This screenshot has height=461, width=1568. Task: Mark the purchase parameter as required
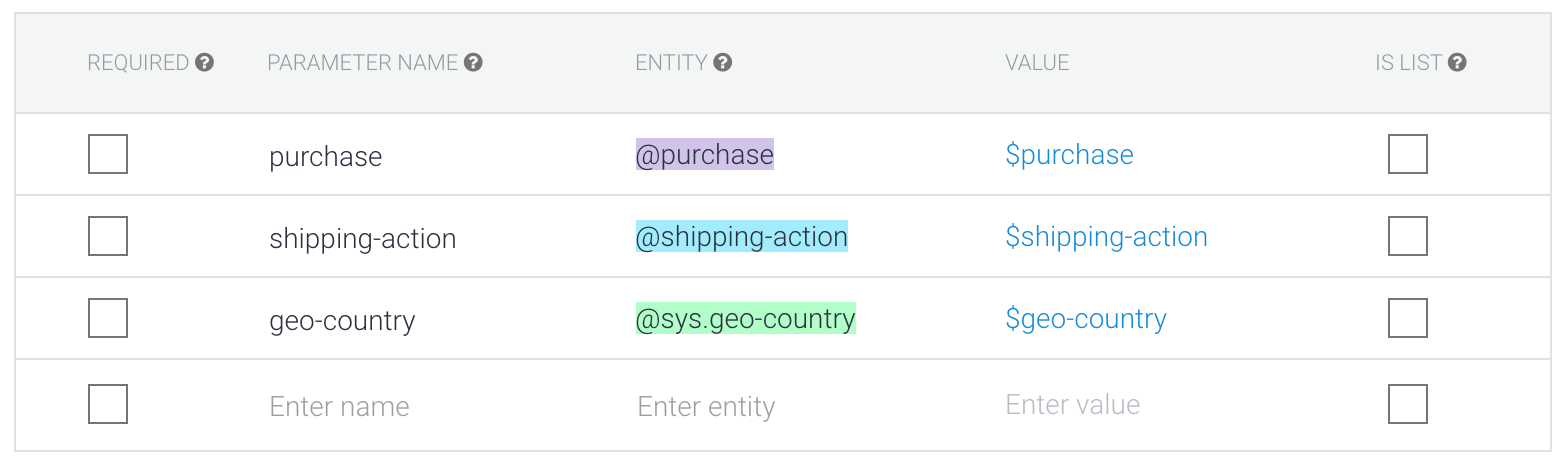pos(108,154)
